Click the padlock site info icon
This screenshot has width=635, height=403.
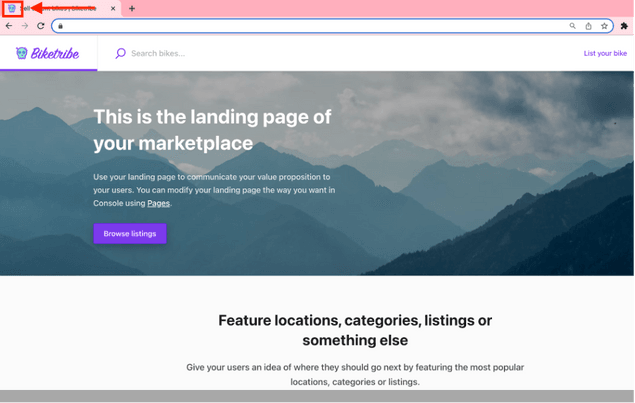61,26
